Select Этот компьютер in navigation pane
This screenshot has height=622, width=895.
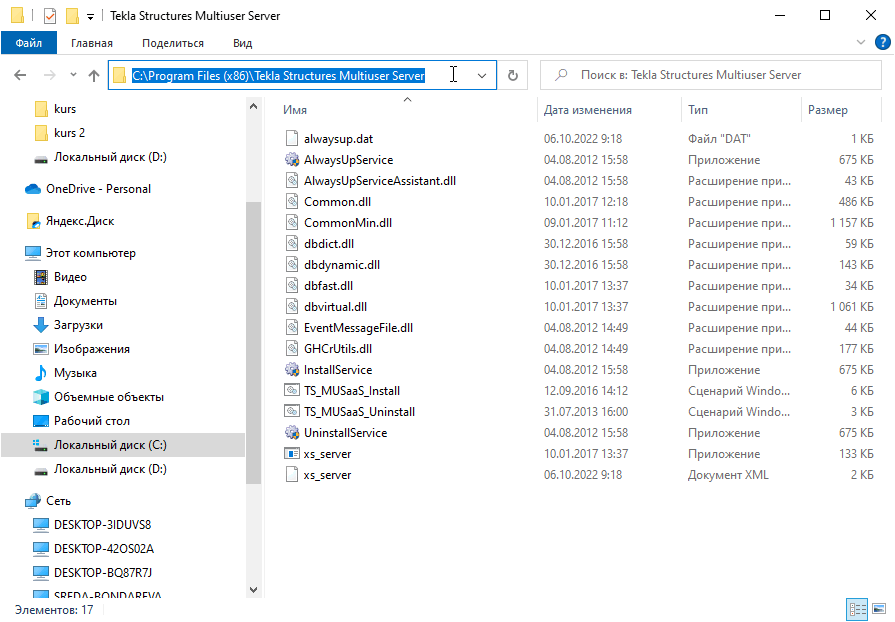pyautogui.click(x=91, y=253)
